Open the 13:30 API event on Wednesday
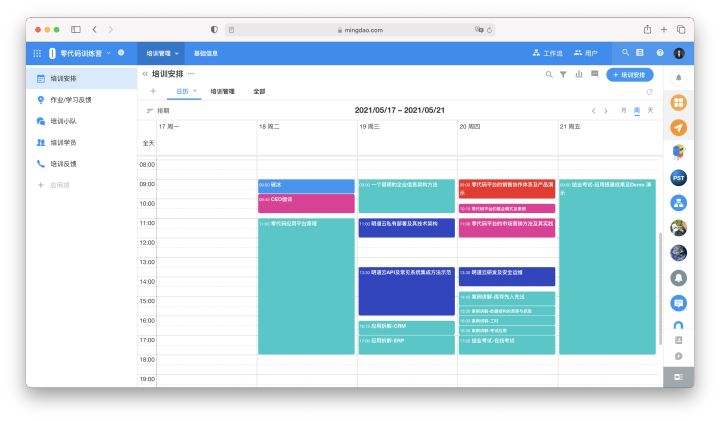720x422 pixels. point(406,291)
